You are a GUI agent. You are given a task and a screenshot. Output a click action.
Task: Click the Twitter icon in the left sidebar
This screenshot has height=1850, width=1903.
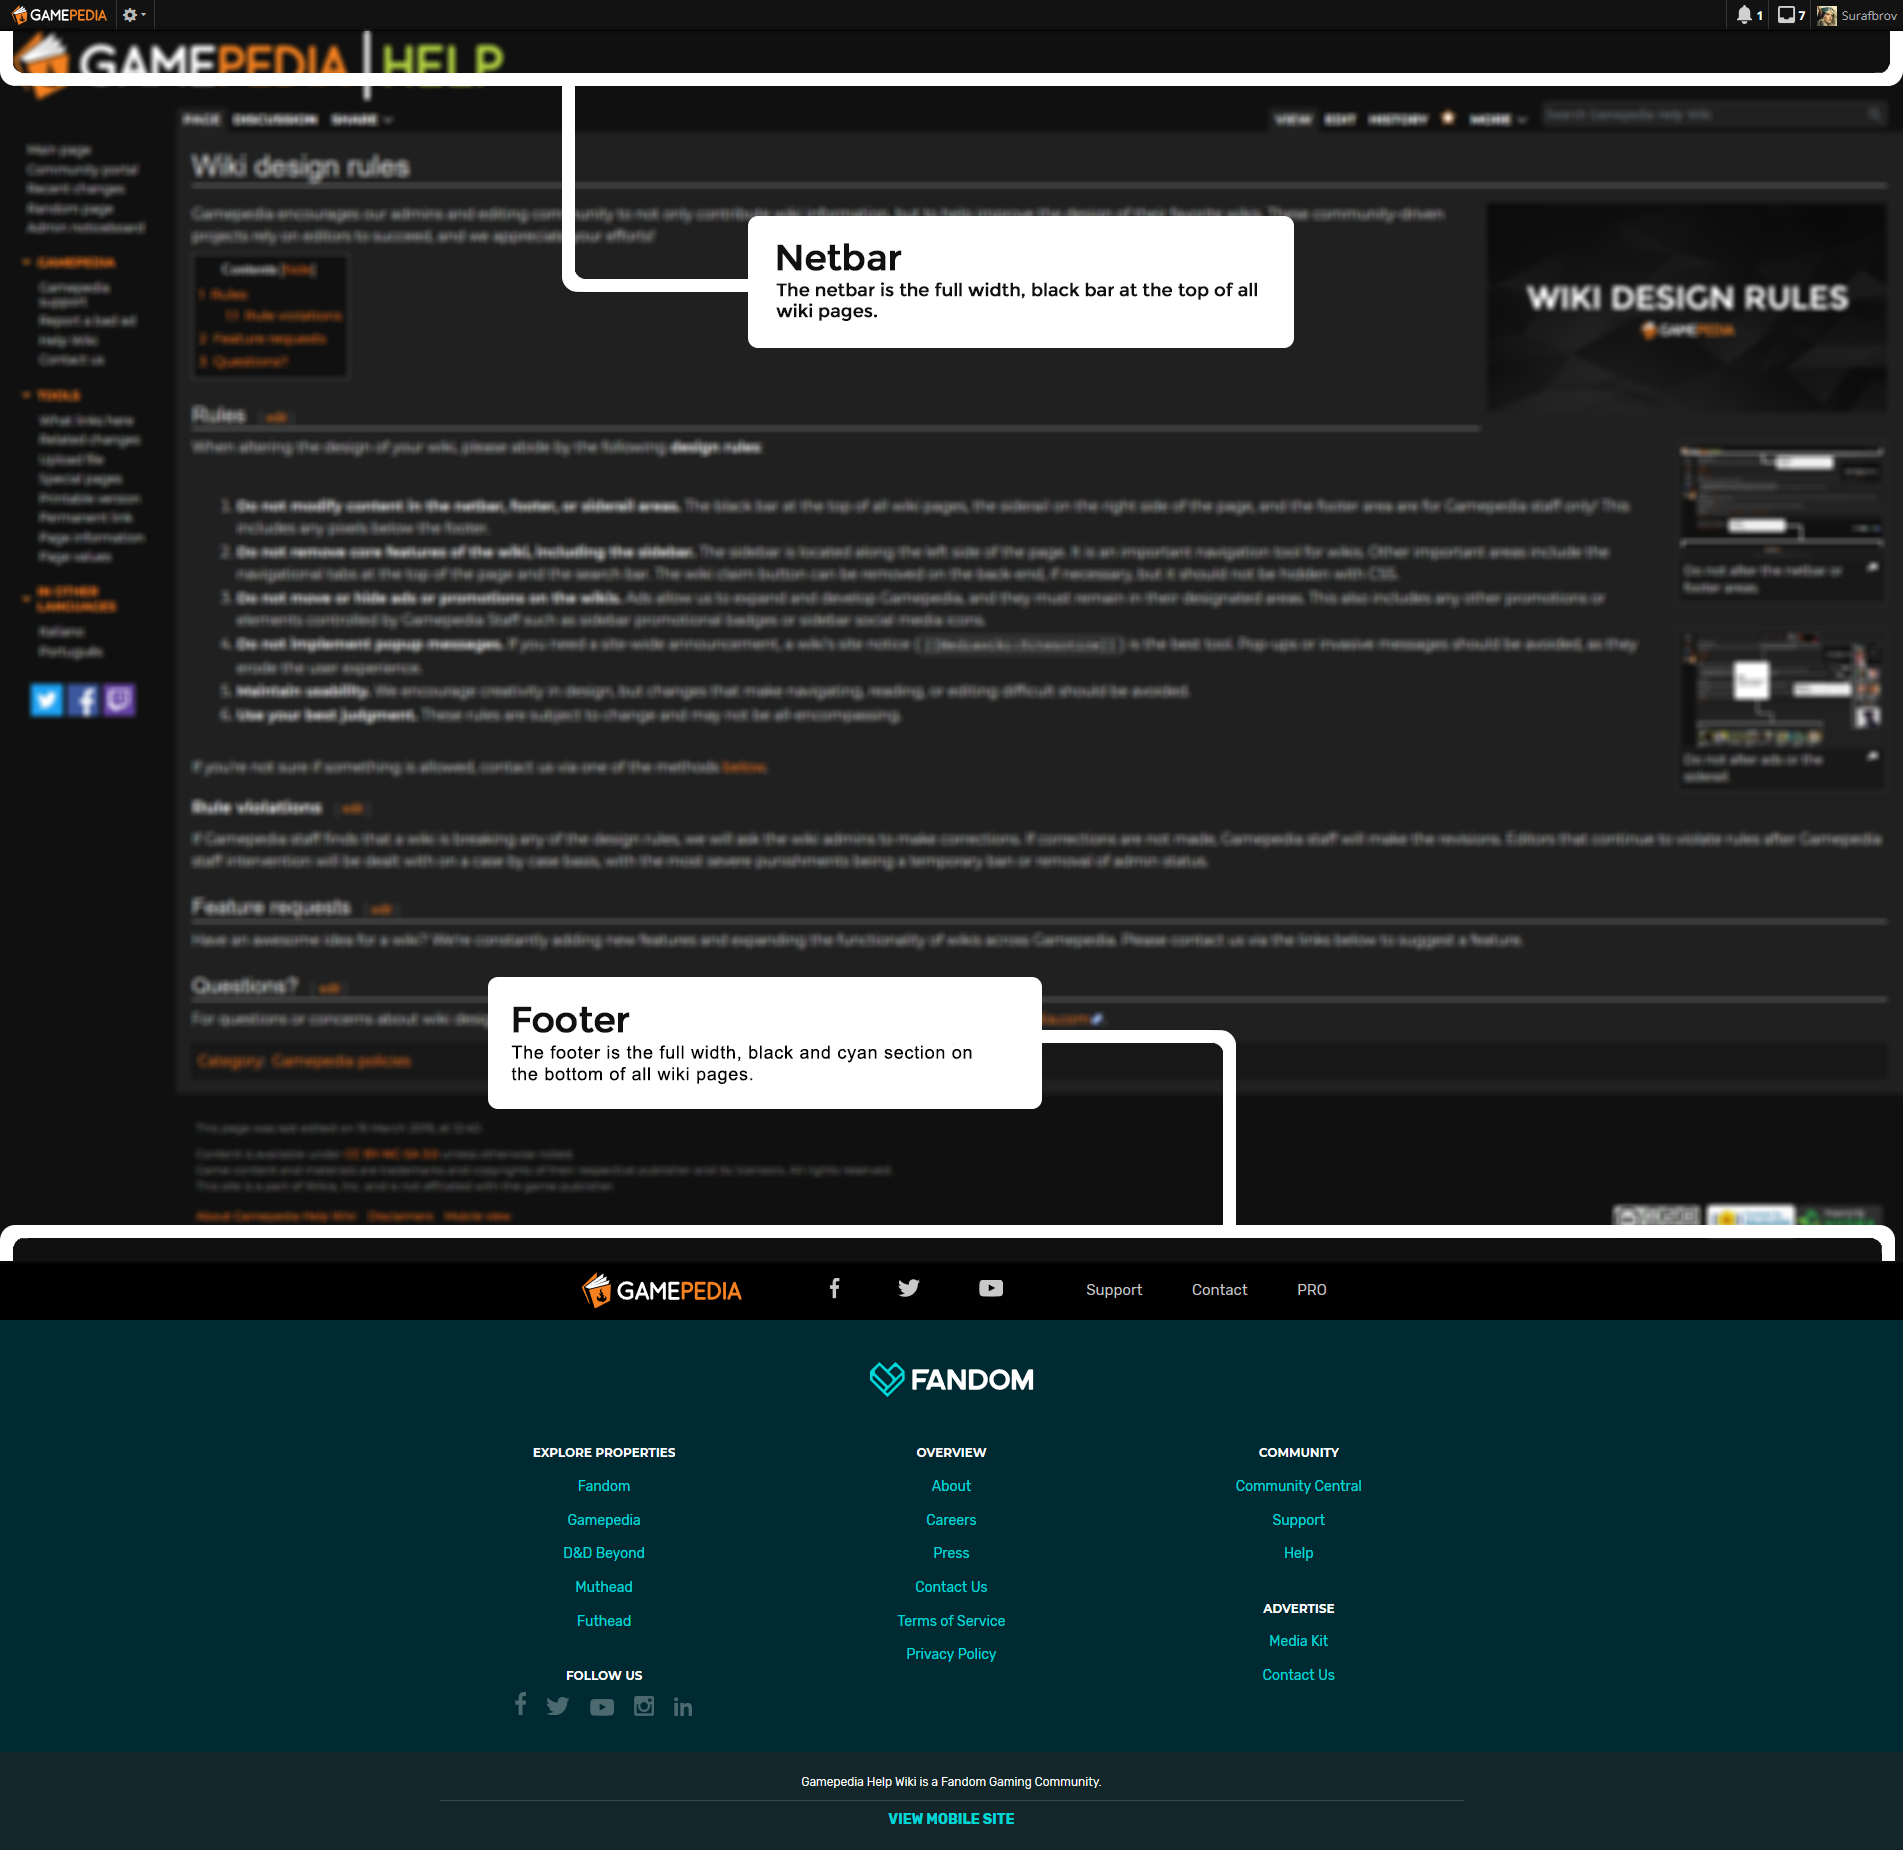click(46, 700)
